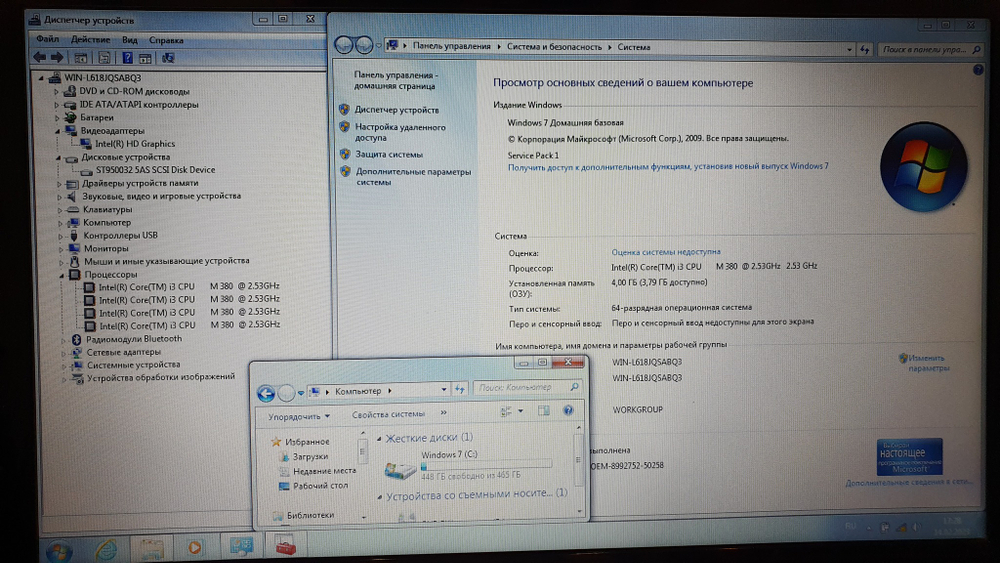
Task: Expand Контроллеры USB node
Action: click(61, 236)
